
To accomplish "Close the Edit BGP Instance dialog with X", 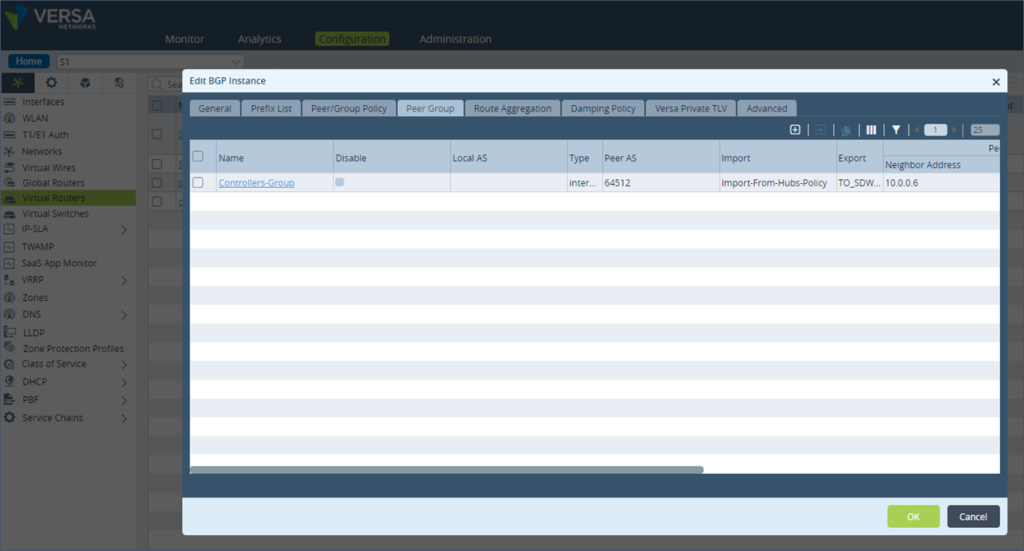I will [x=995, y=82].
